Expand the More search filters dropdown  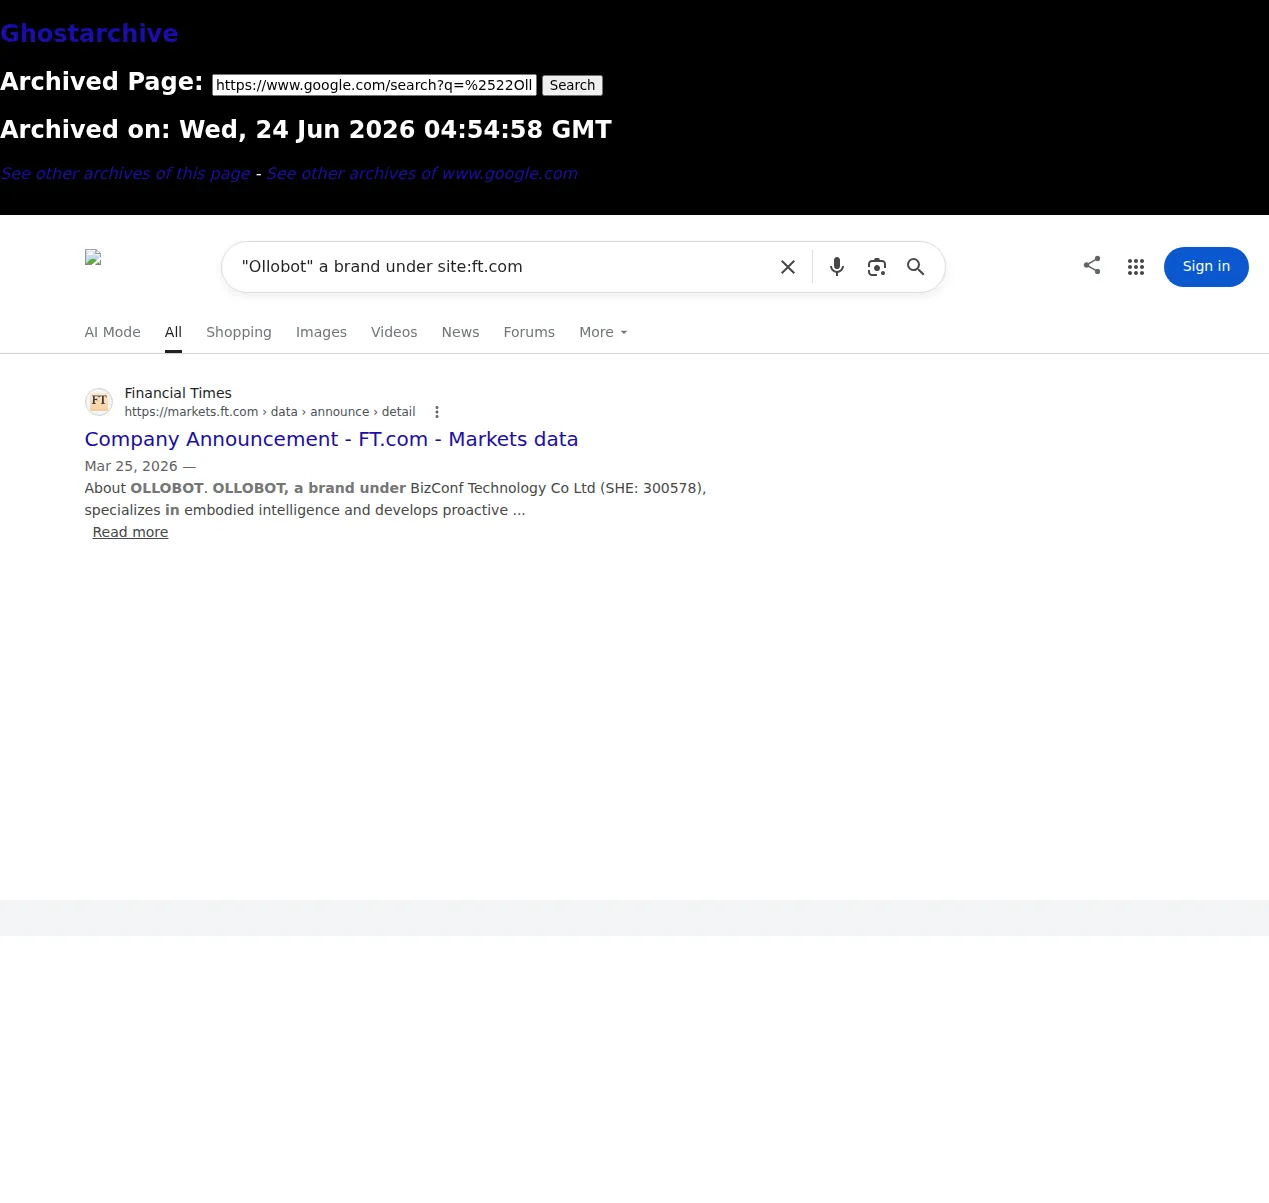point(603,332)
